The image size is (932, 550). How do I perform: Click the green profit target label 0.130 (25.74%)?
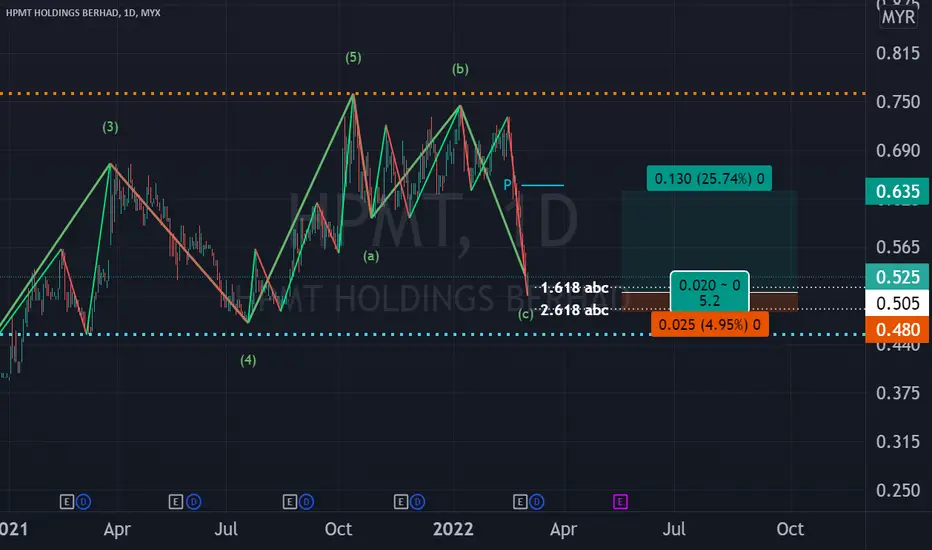point(709,178)
